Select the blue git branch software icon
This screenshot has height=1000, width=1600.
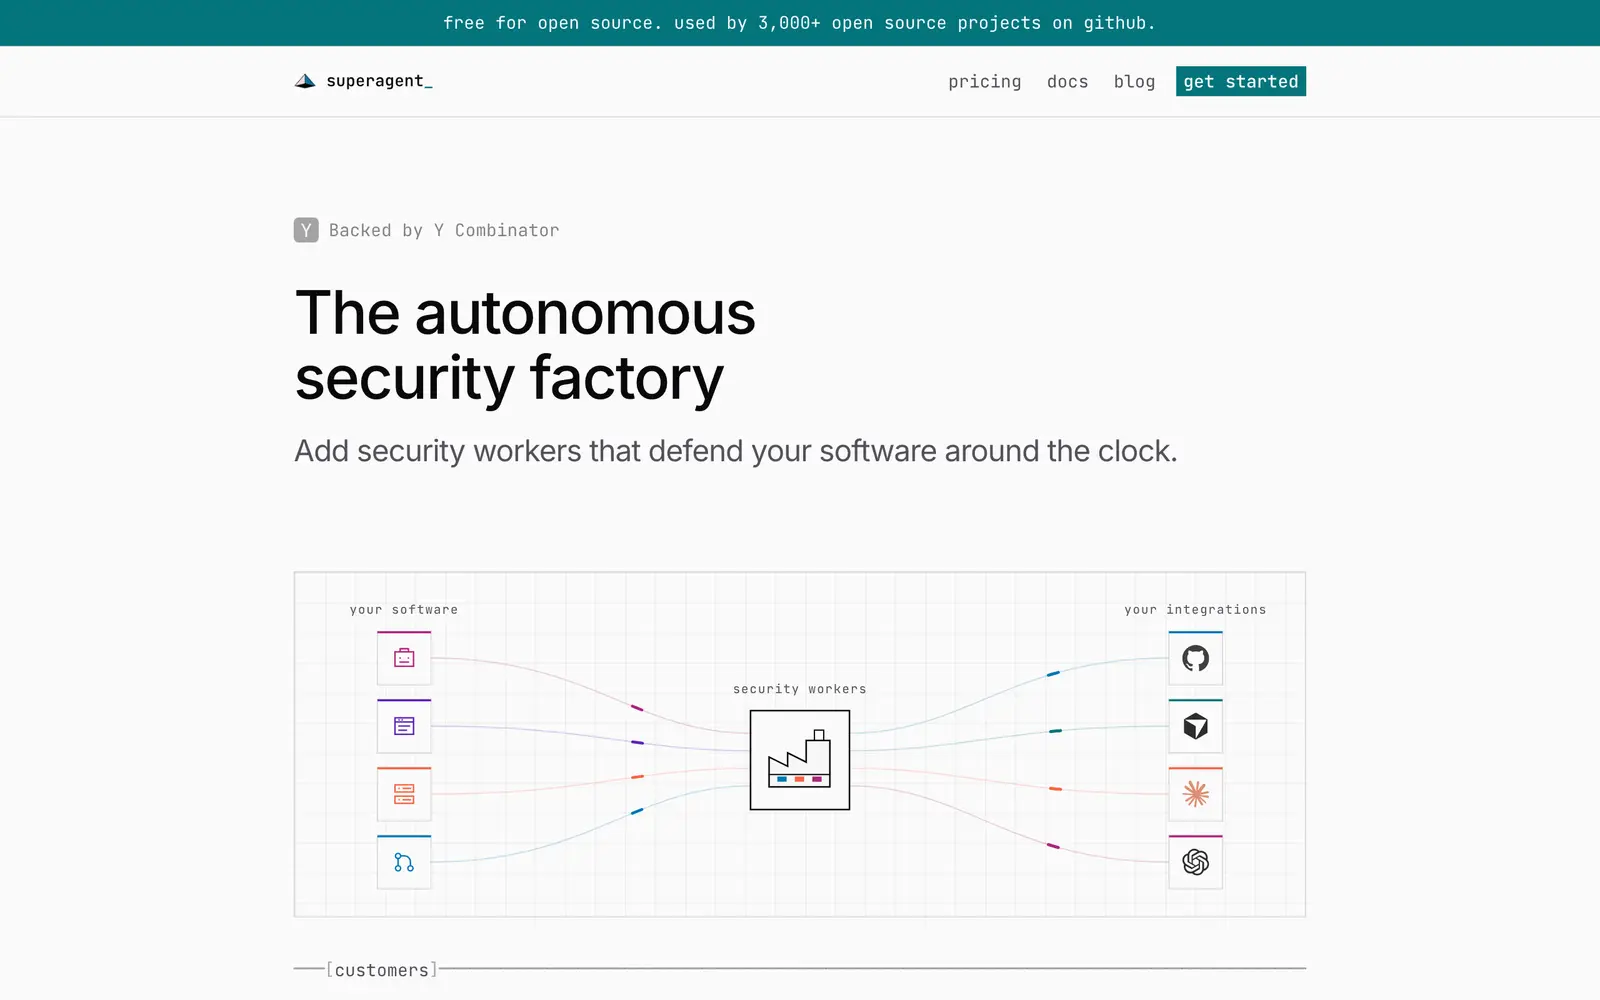(404, 862)
